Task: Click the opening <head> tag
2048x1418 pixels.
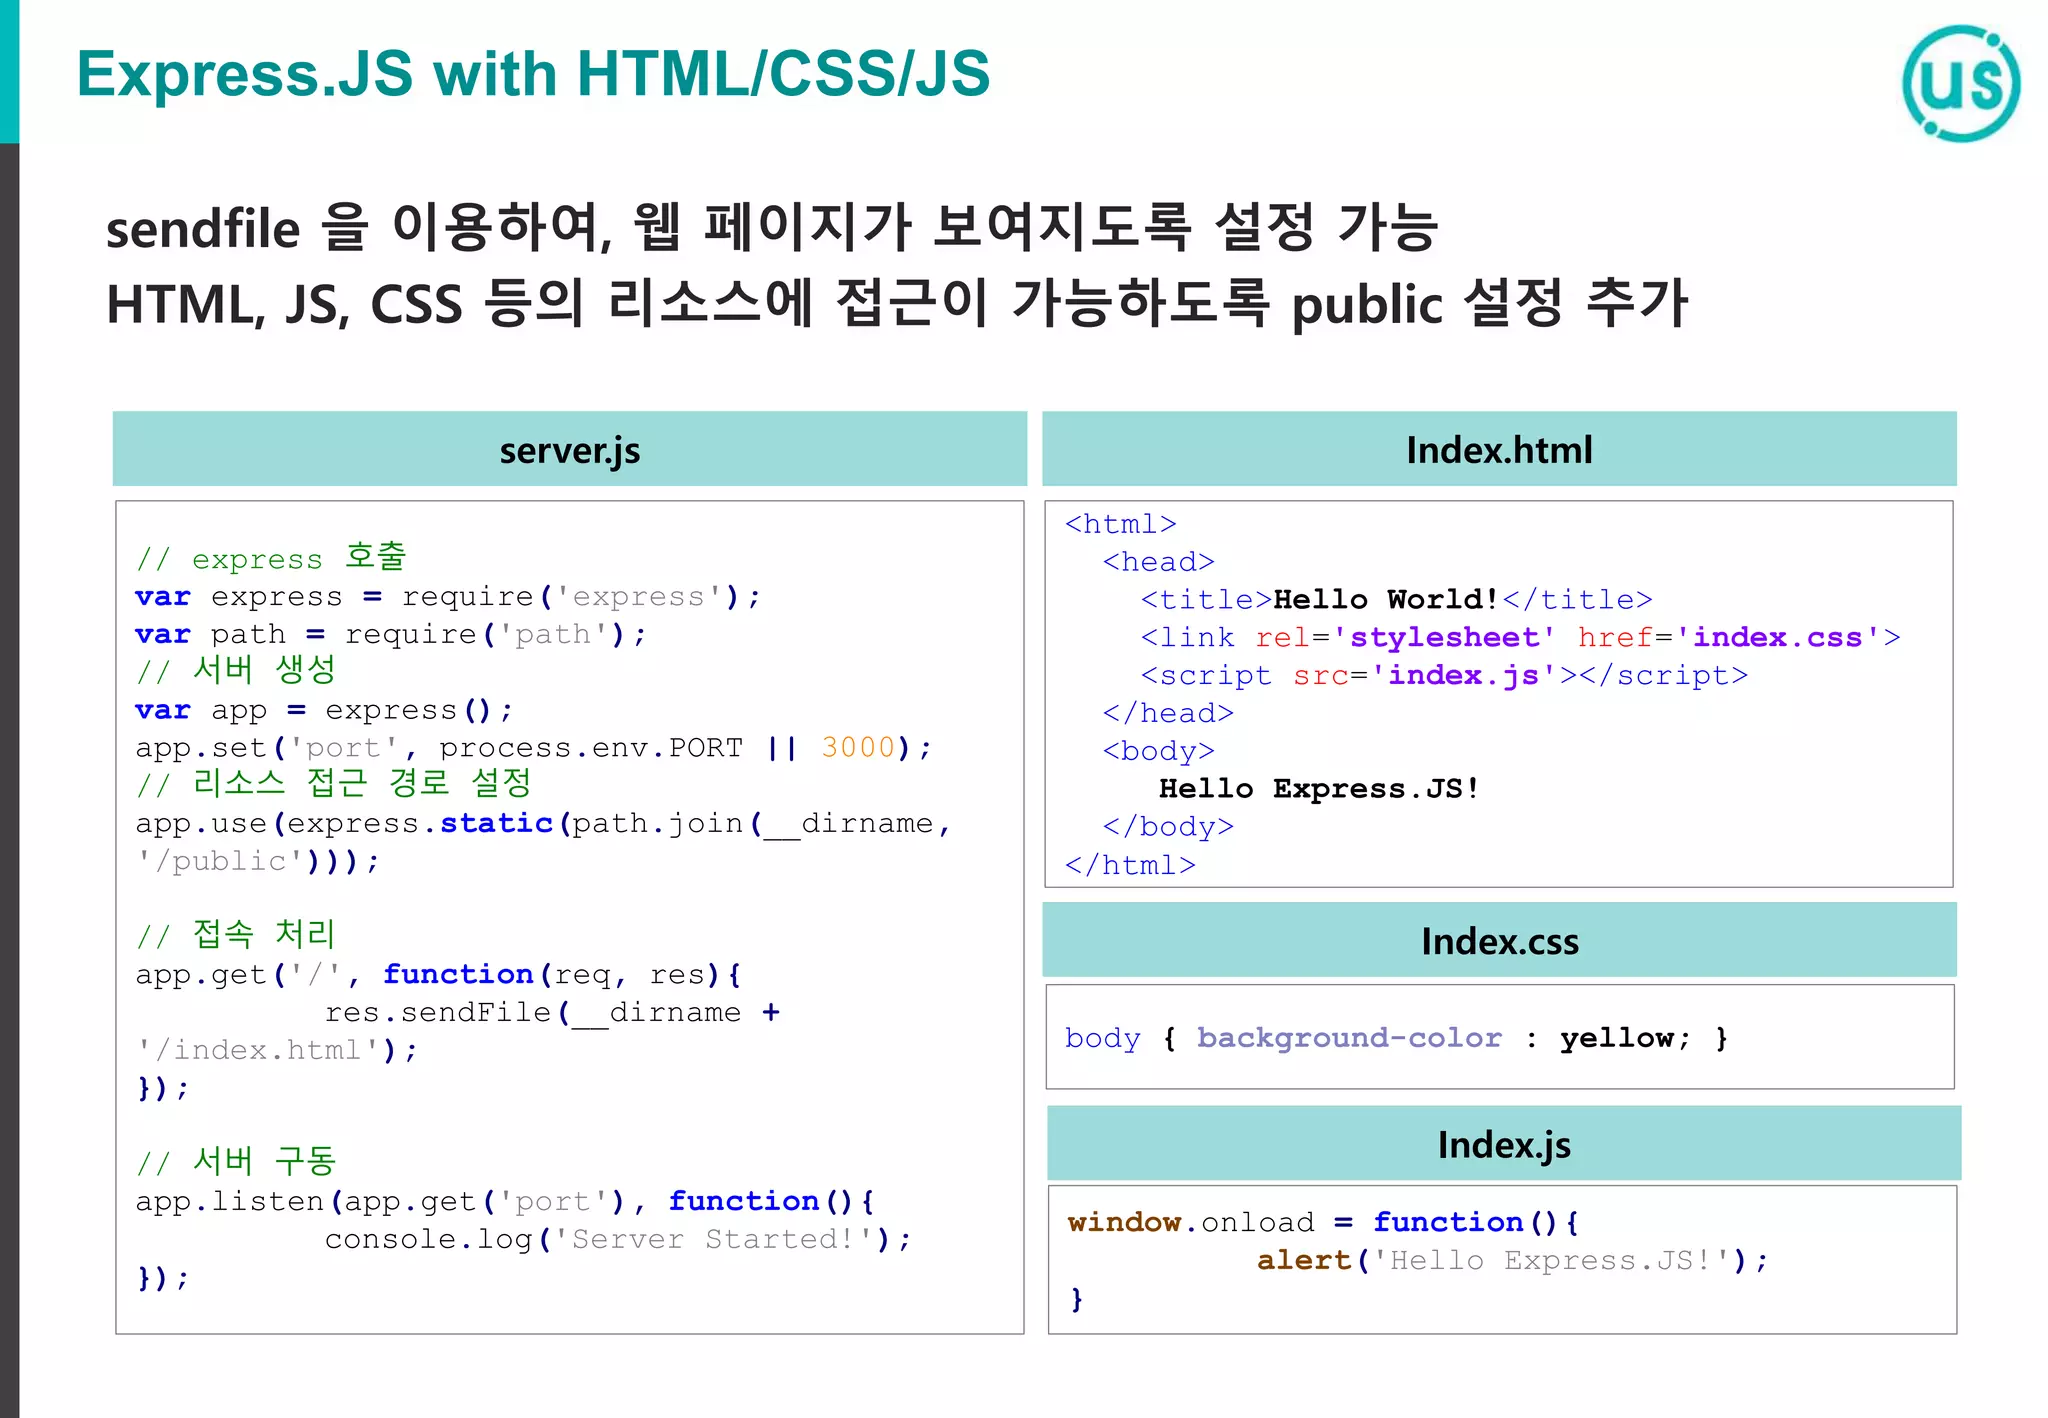Action: point(1158,562)
